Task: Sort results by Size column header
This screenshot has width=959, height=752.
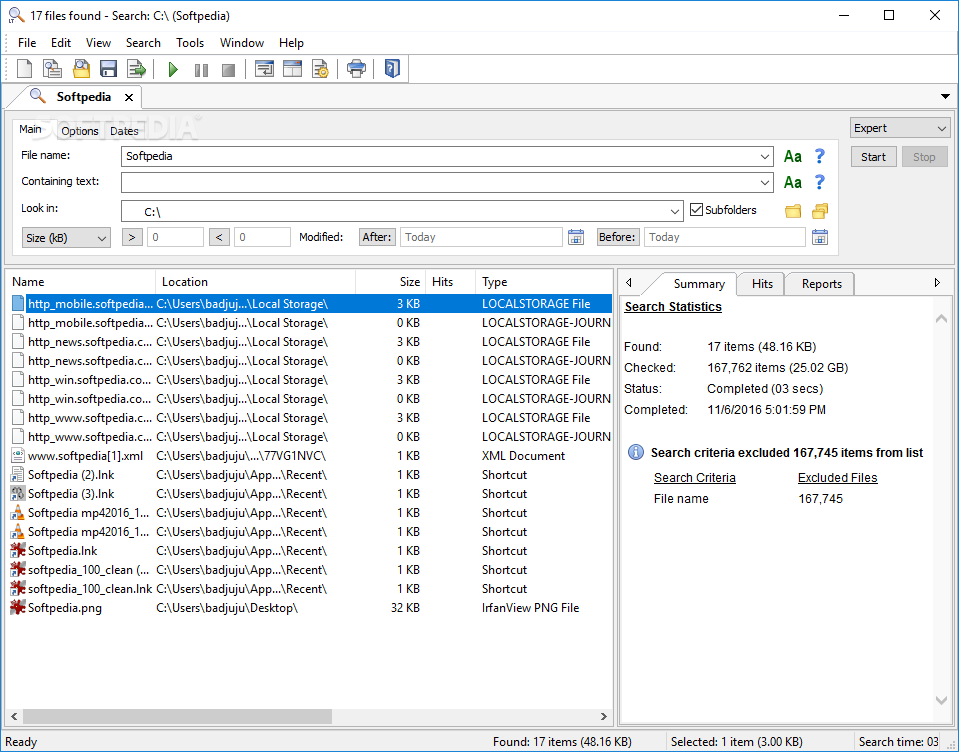Action: pyautogui.click(x=390, y=282)
